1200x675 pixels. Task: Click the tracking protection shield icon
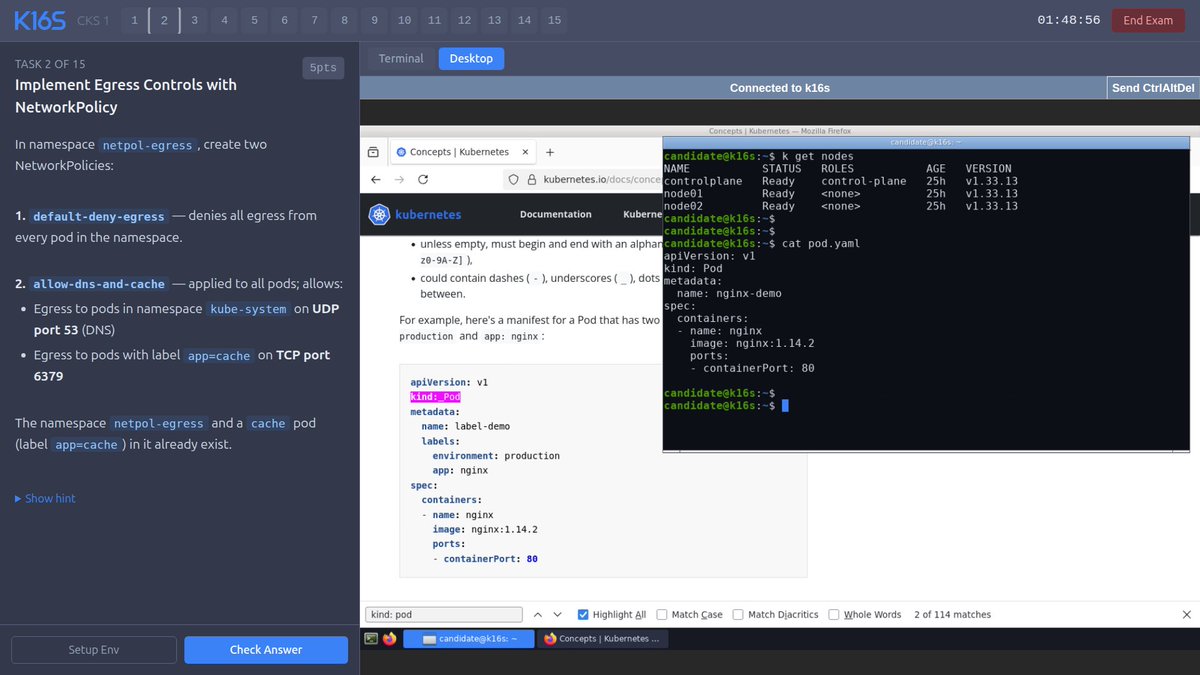coord(514,179)
